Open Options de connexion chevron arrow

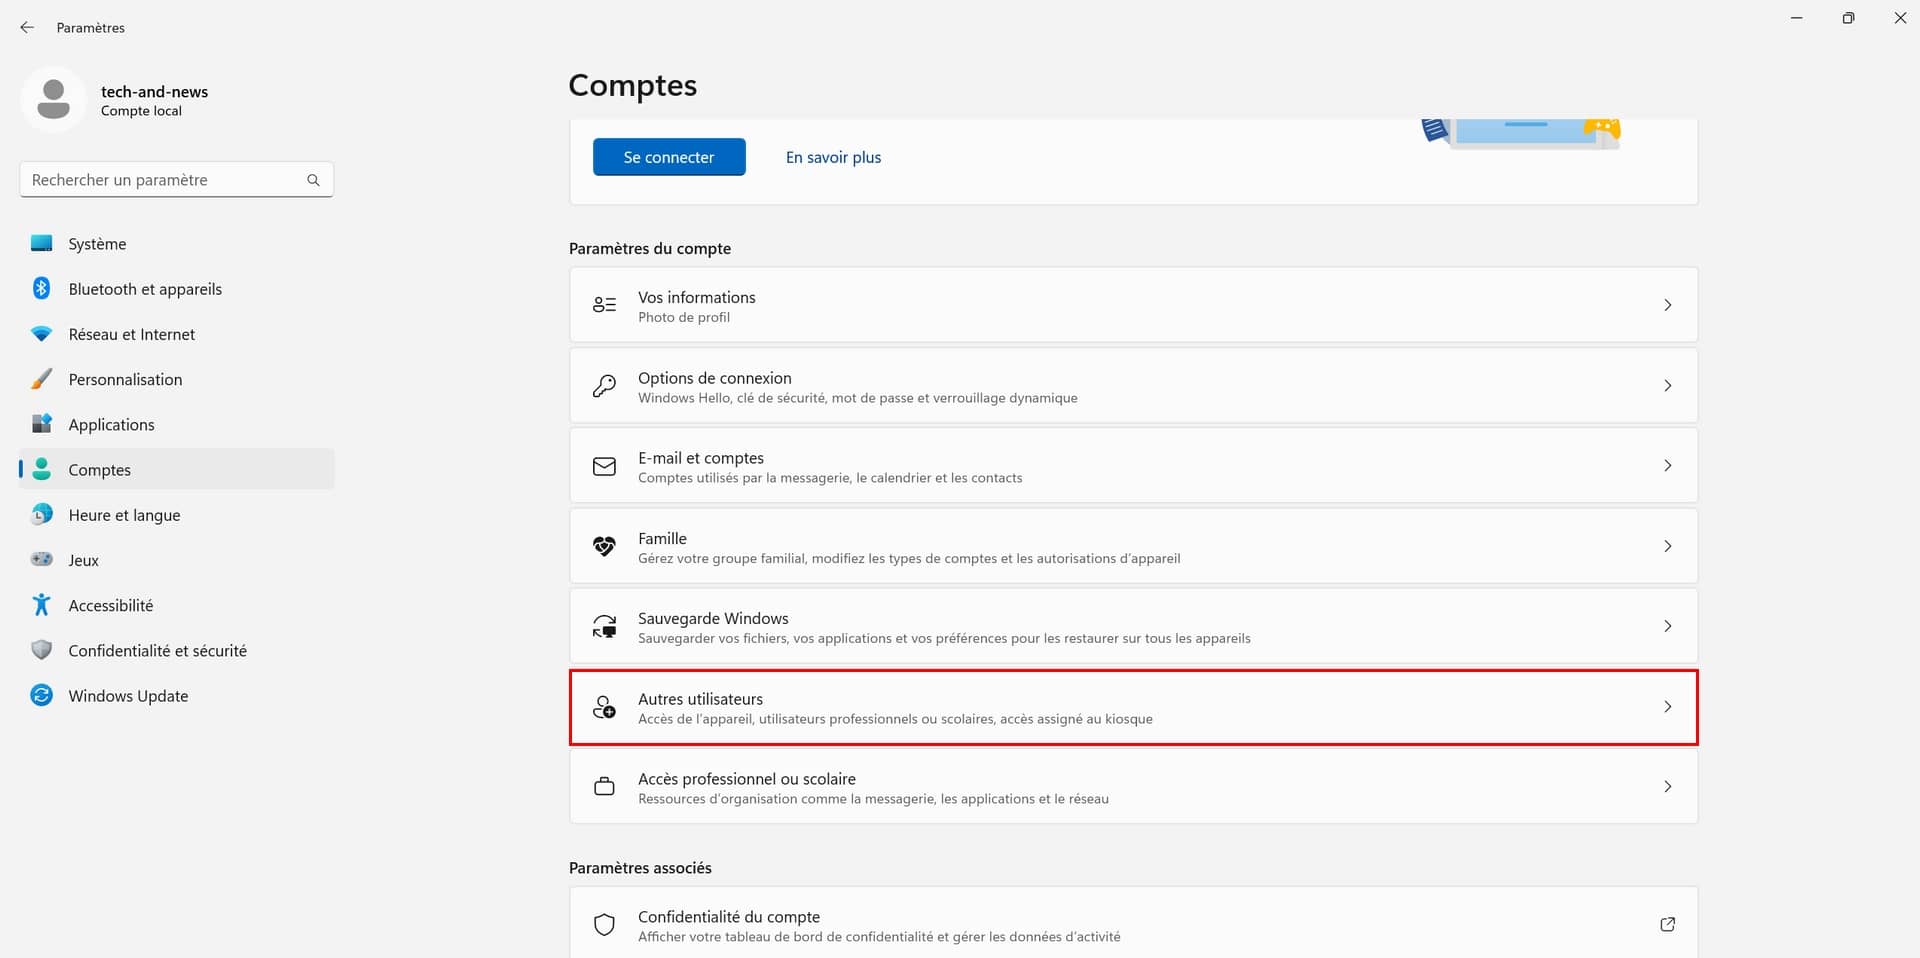(x=1667, y=386)
